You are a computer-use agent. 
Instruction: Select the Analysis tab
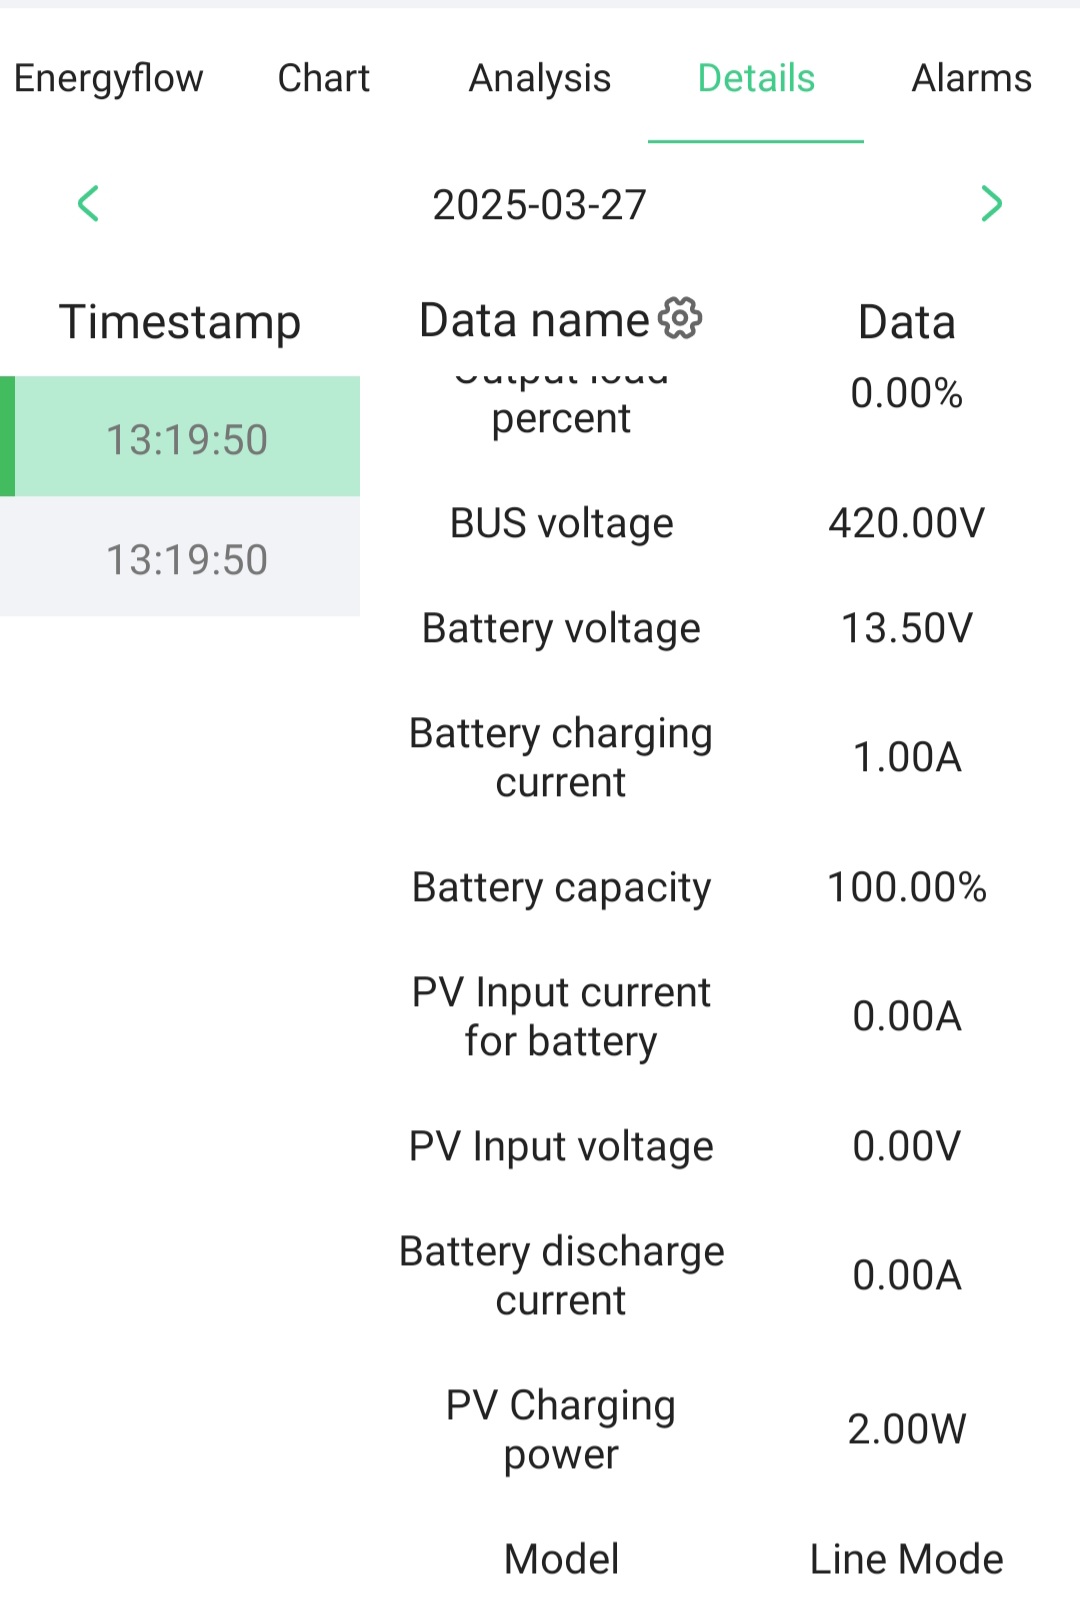click(540, 78)
